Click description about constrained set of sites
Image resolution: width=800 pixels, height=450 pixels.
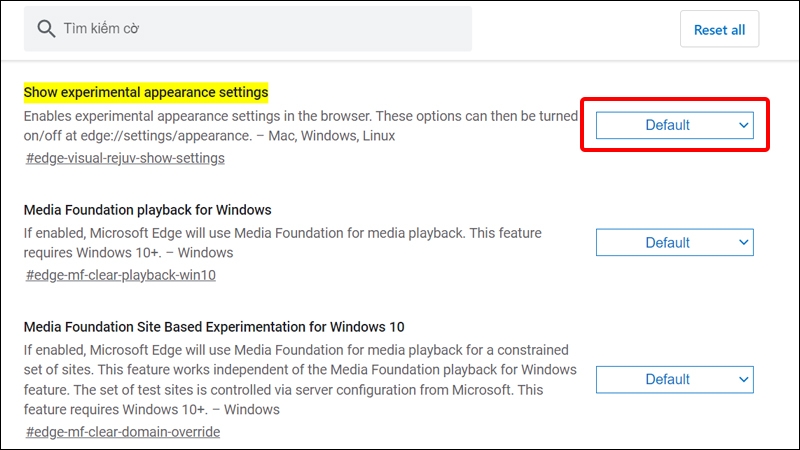pyautogui.click(x=300, y=380)
